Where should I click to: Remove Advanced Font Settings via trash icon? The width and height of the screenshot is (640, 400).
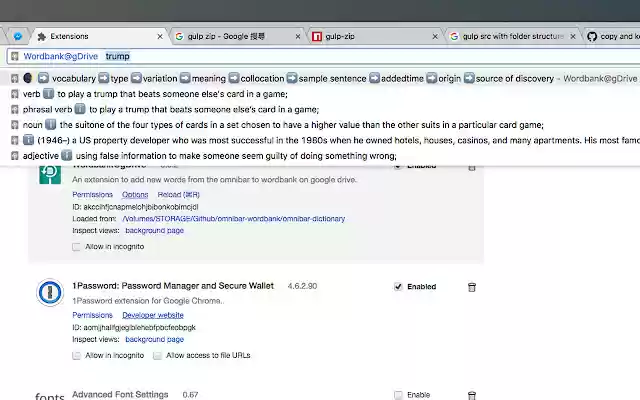pyautogui.click(x=472, y=395)
